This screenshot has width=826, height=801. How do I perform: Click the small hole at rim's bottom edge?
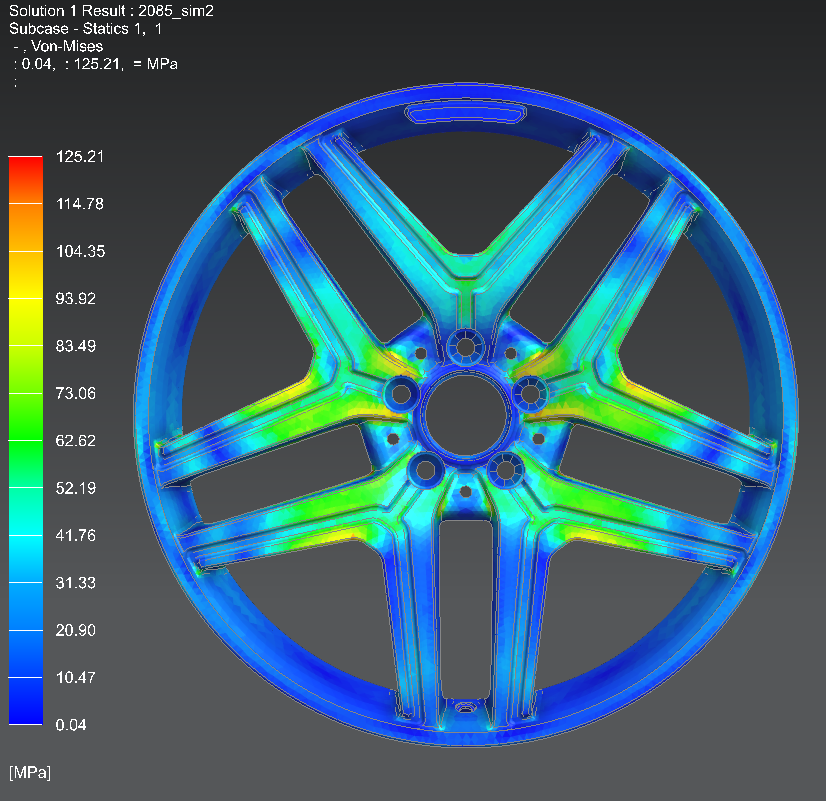point(465,707)
